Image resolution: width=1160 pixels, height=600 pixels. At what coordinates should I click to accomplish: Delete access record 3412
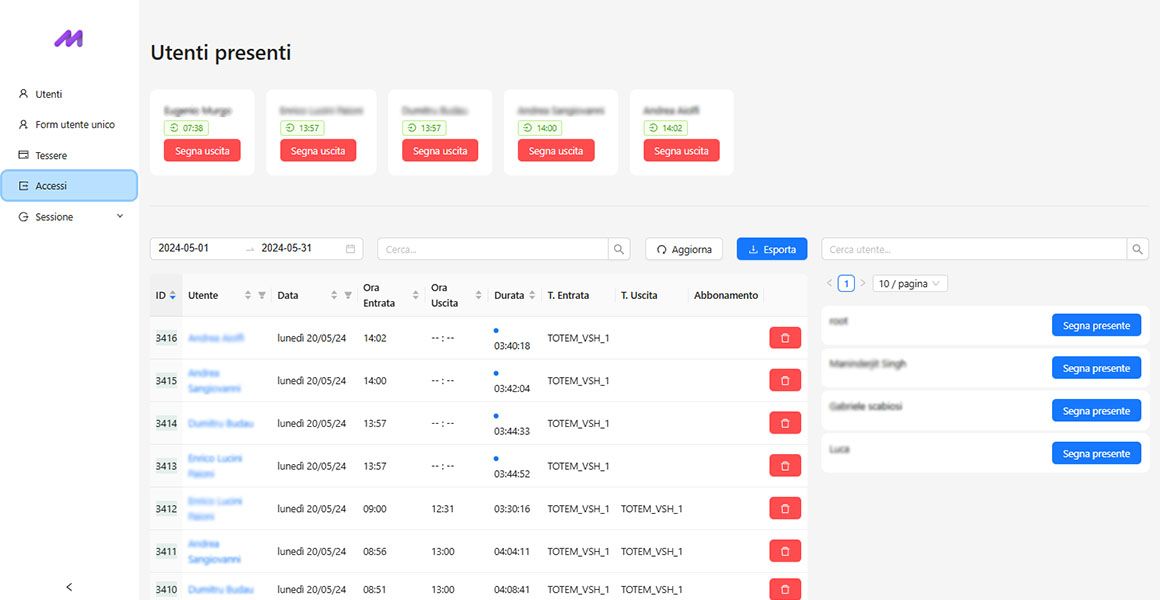tap(785, 509)
